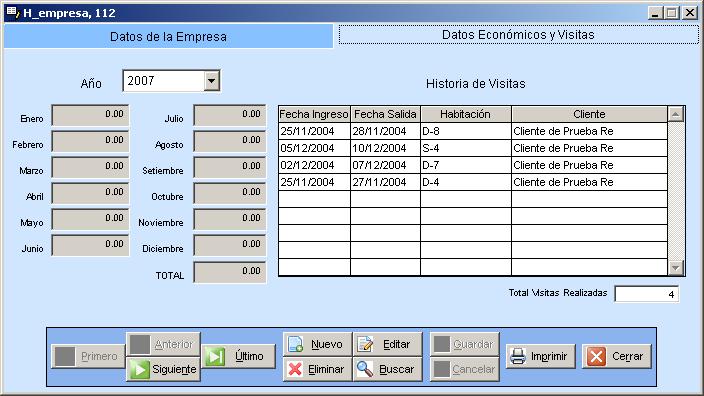
Task: Click the green play icon on Siguiente
Action: 140,370
